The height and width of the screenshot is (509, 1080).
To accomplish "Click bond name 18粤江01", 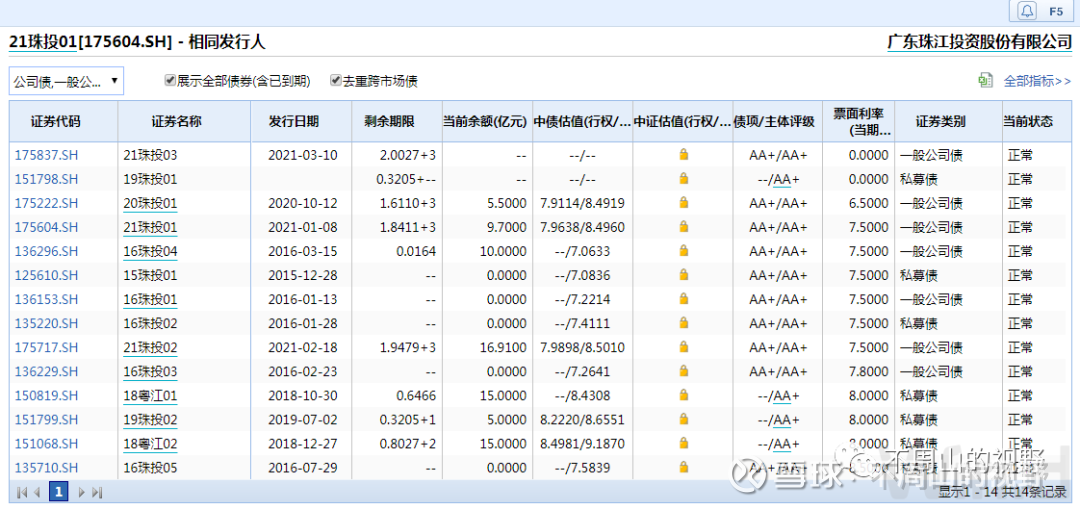I will click(150, 395).
